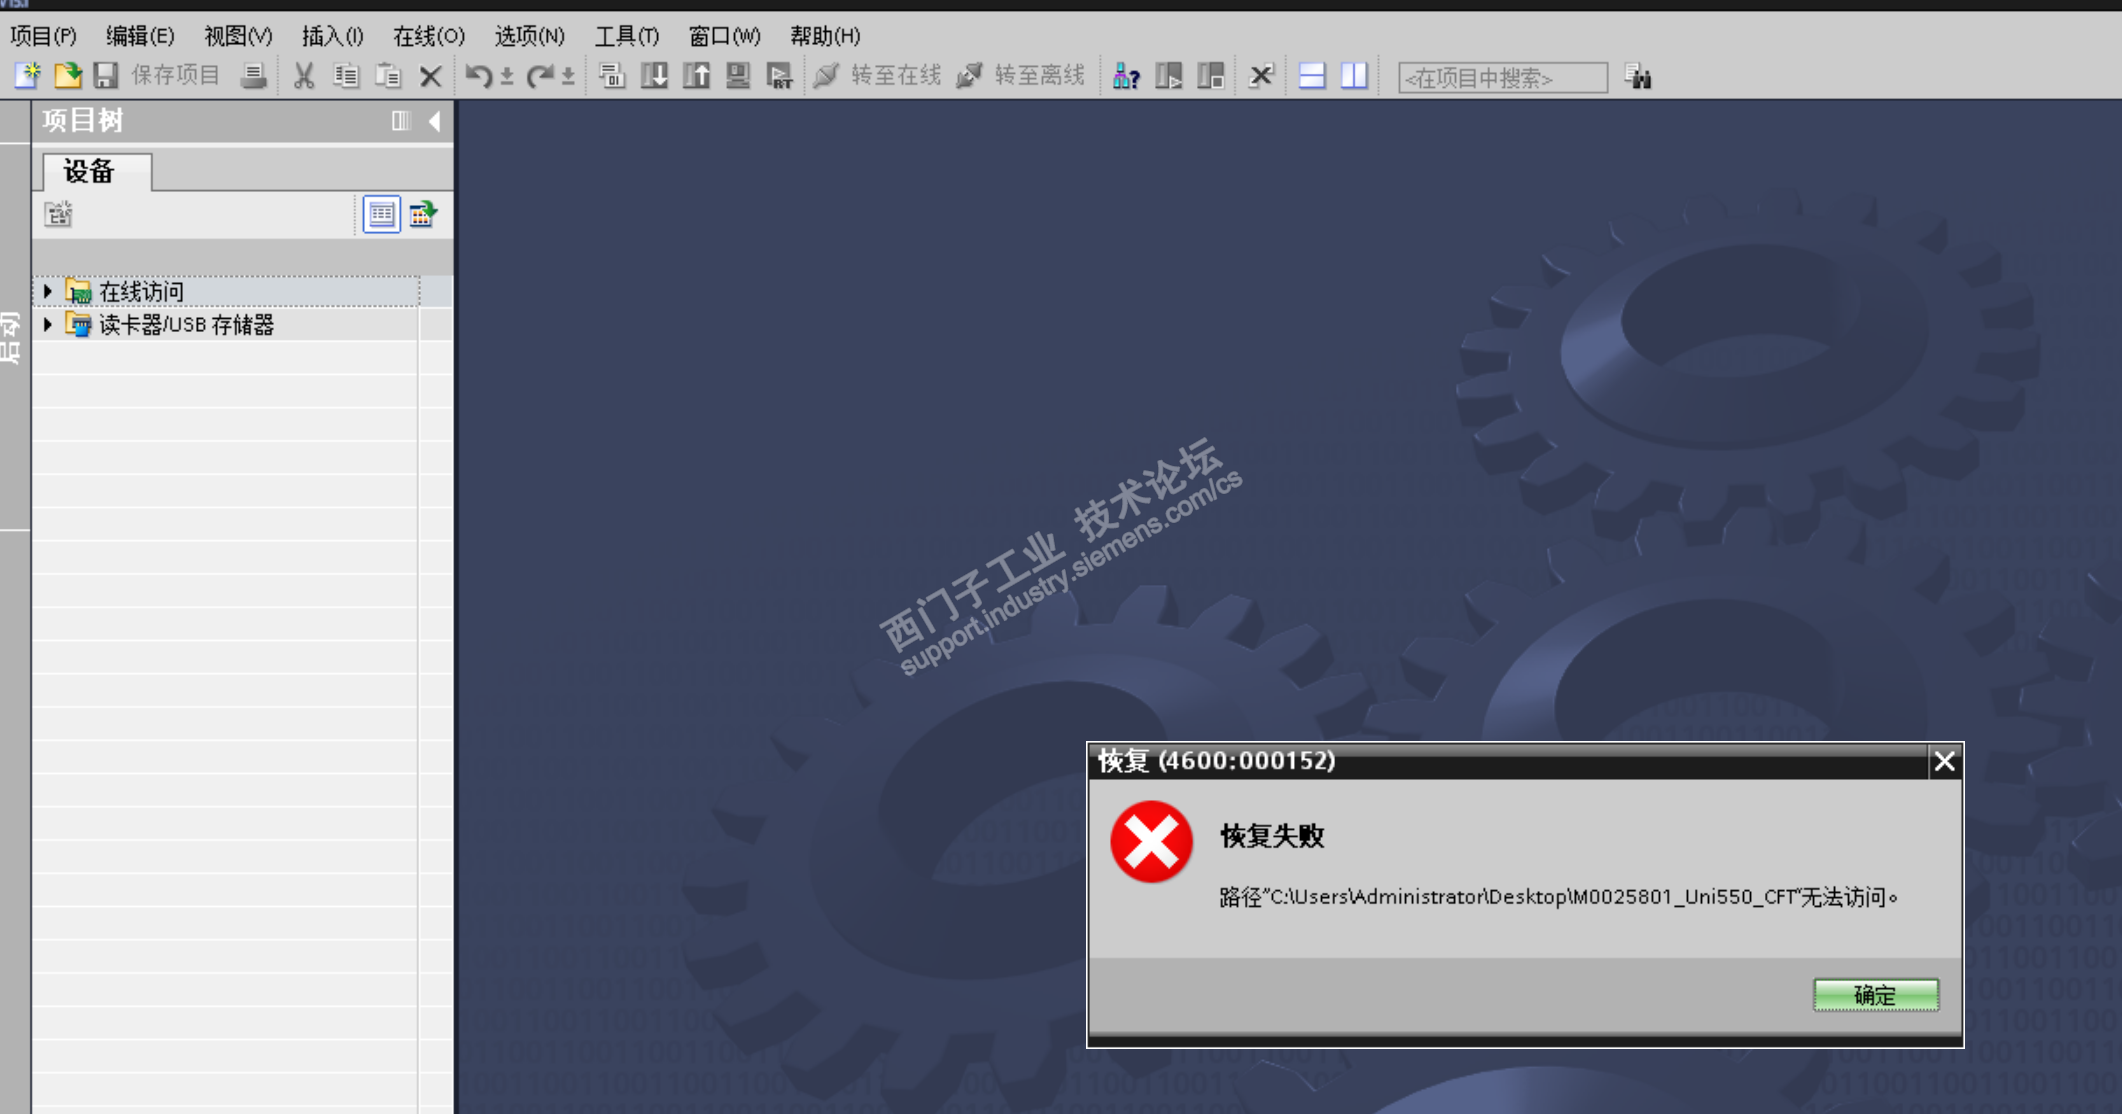2122x1114 pixels.
Task: Click the cross-references X toolbar icon
Action: 1261,76
